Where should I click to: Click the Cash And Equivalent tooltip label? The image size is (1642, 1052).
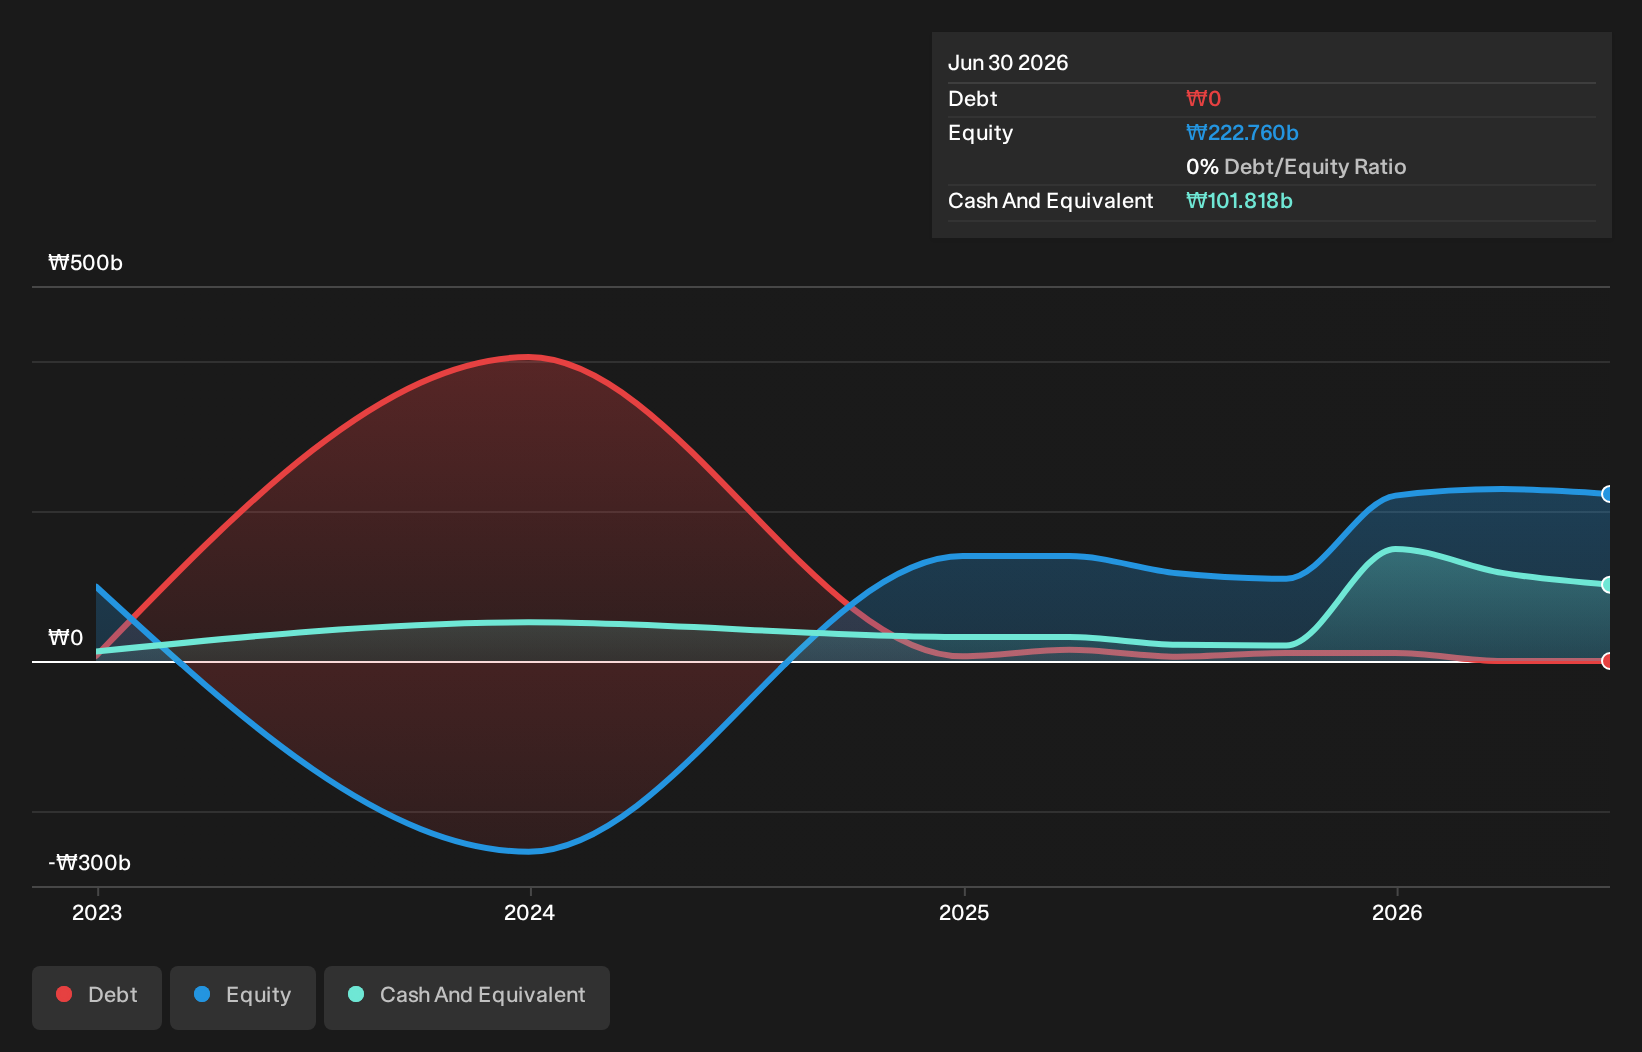click(x=1051, y=201)
